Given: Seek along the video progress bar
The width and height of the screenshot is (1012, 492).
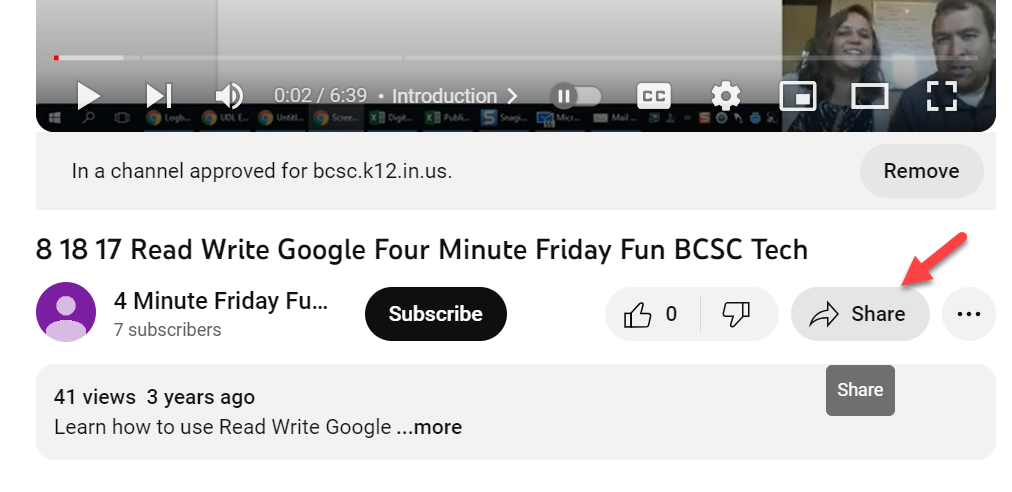Looking at the screenshot, I should click(x=516, y=58).
